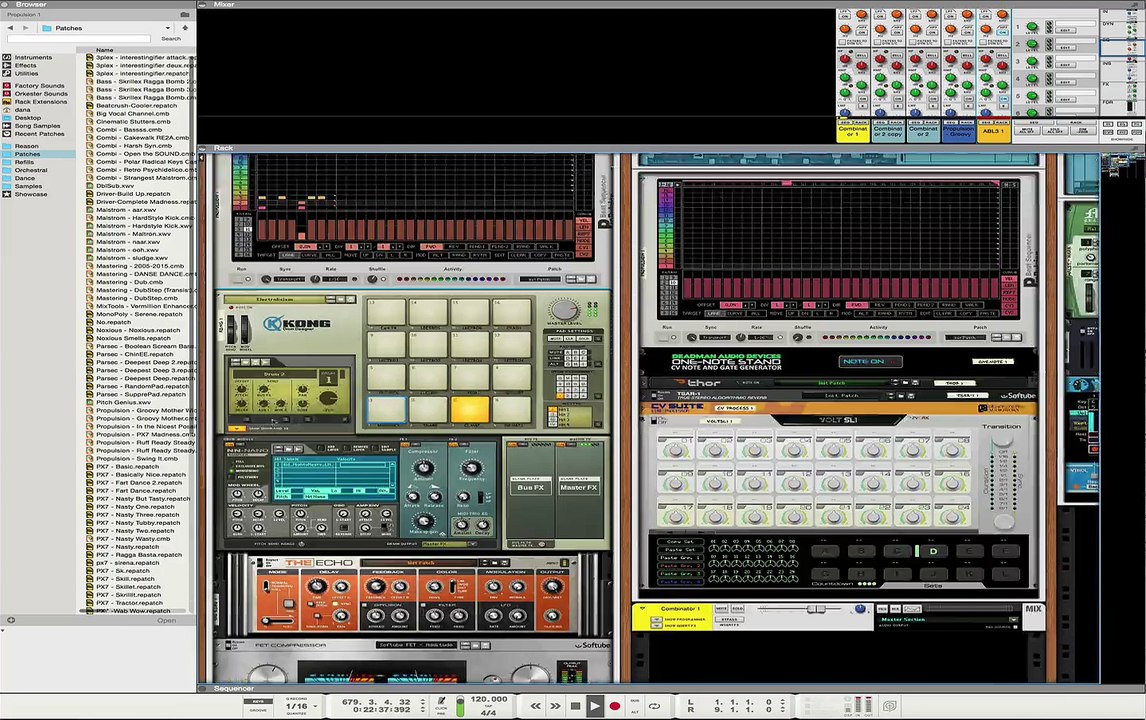The image size is (1146, 720).
Task: Collapse the Rack panel header
Action: coord(203,148)
